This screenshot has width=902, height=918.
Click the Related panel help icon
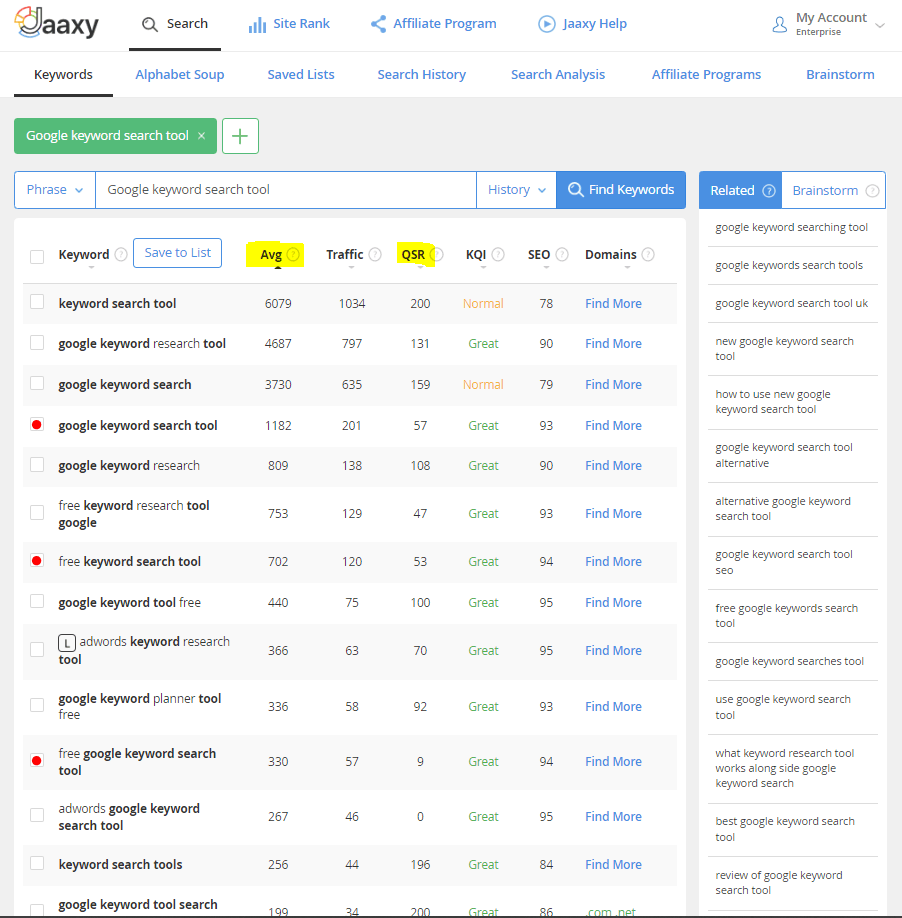(769, 191)
